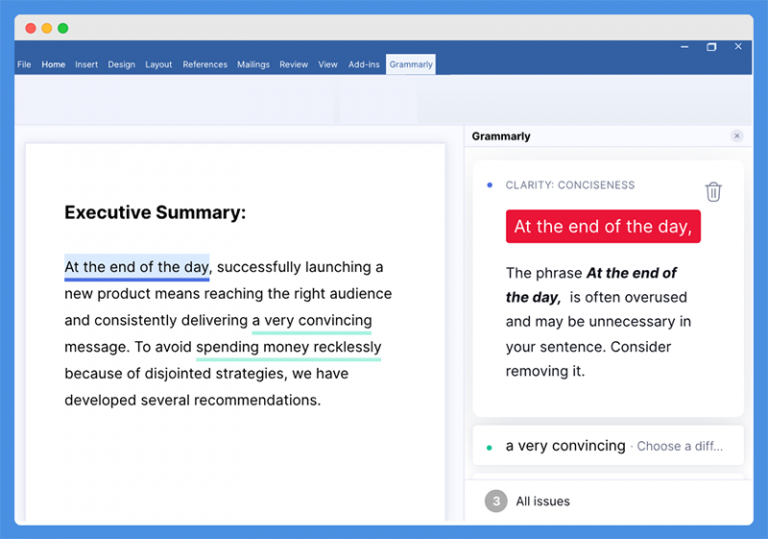Select the 'Choose a diff...' hint text

679,446
